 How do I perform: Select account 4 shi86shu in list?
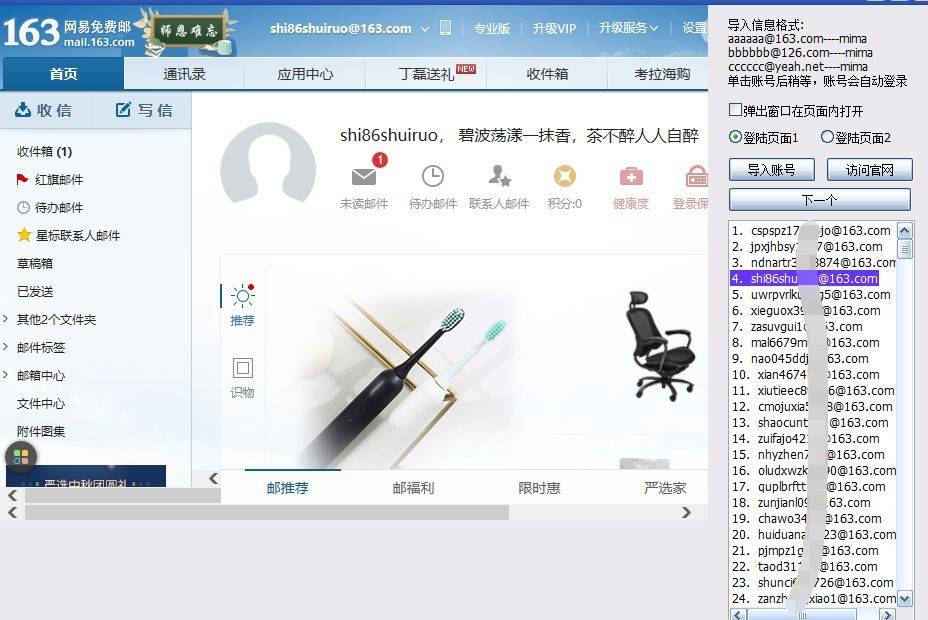pyautogui.click(x=804, y=278)
